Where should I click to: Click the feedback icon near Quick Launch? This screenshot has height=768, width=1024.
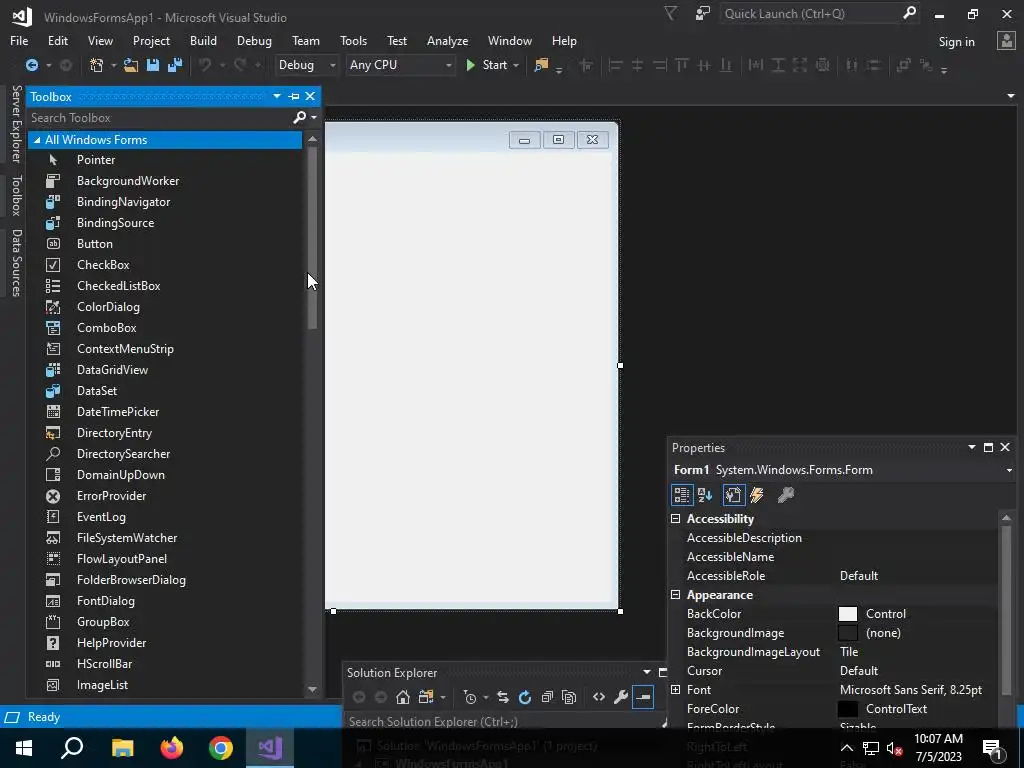pos(702,13)
